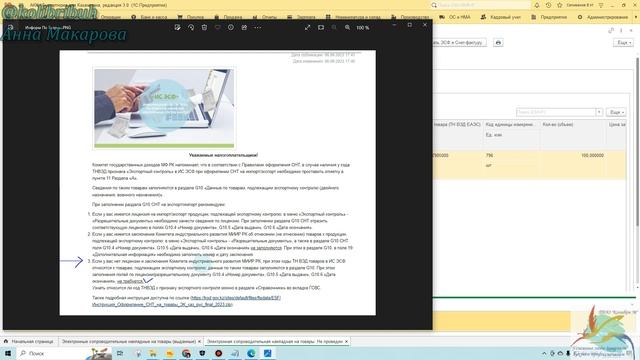Open history clock icon in 1C header
The width and height of the screenshot is (640, 360).
pyautogui.click(x=548, y=5)
